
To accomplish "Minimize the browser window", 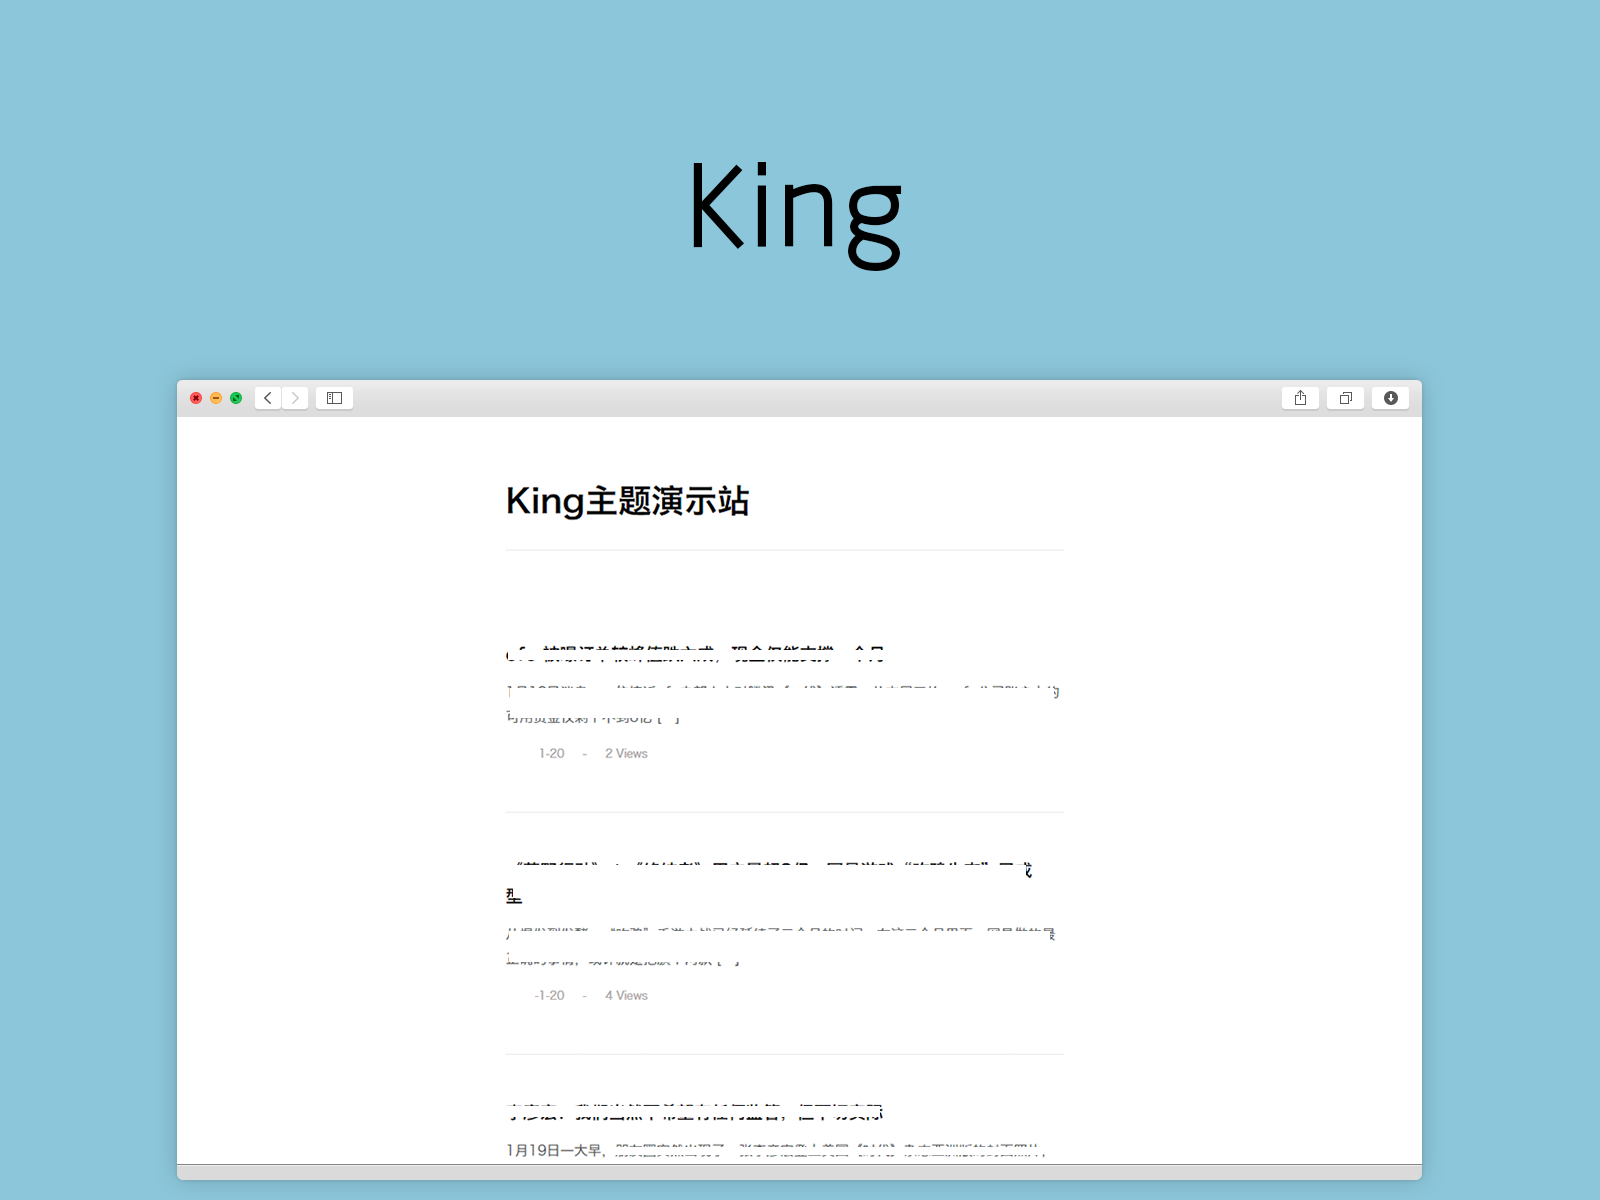I will (216, 397).
